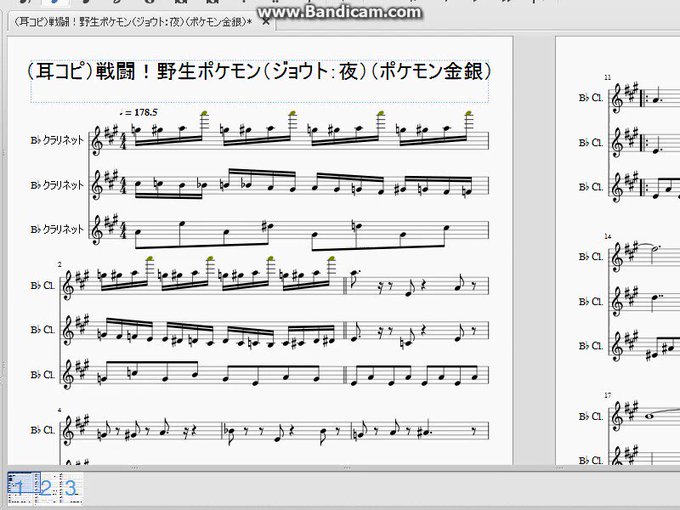Jump to page 1 in the navigator

click(x=21, y=488)
